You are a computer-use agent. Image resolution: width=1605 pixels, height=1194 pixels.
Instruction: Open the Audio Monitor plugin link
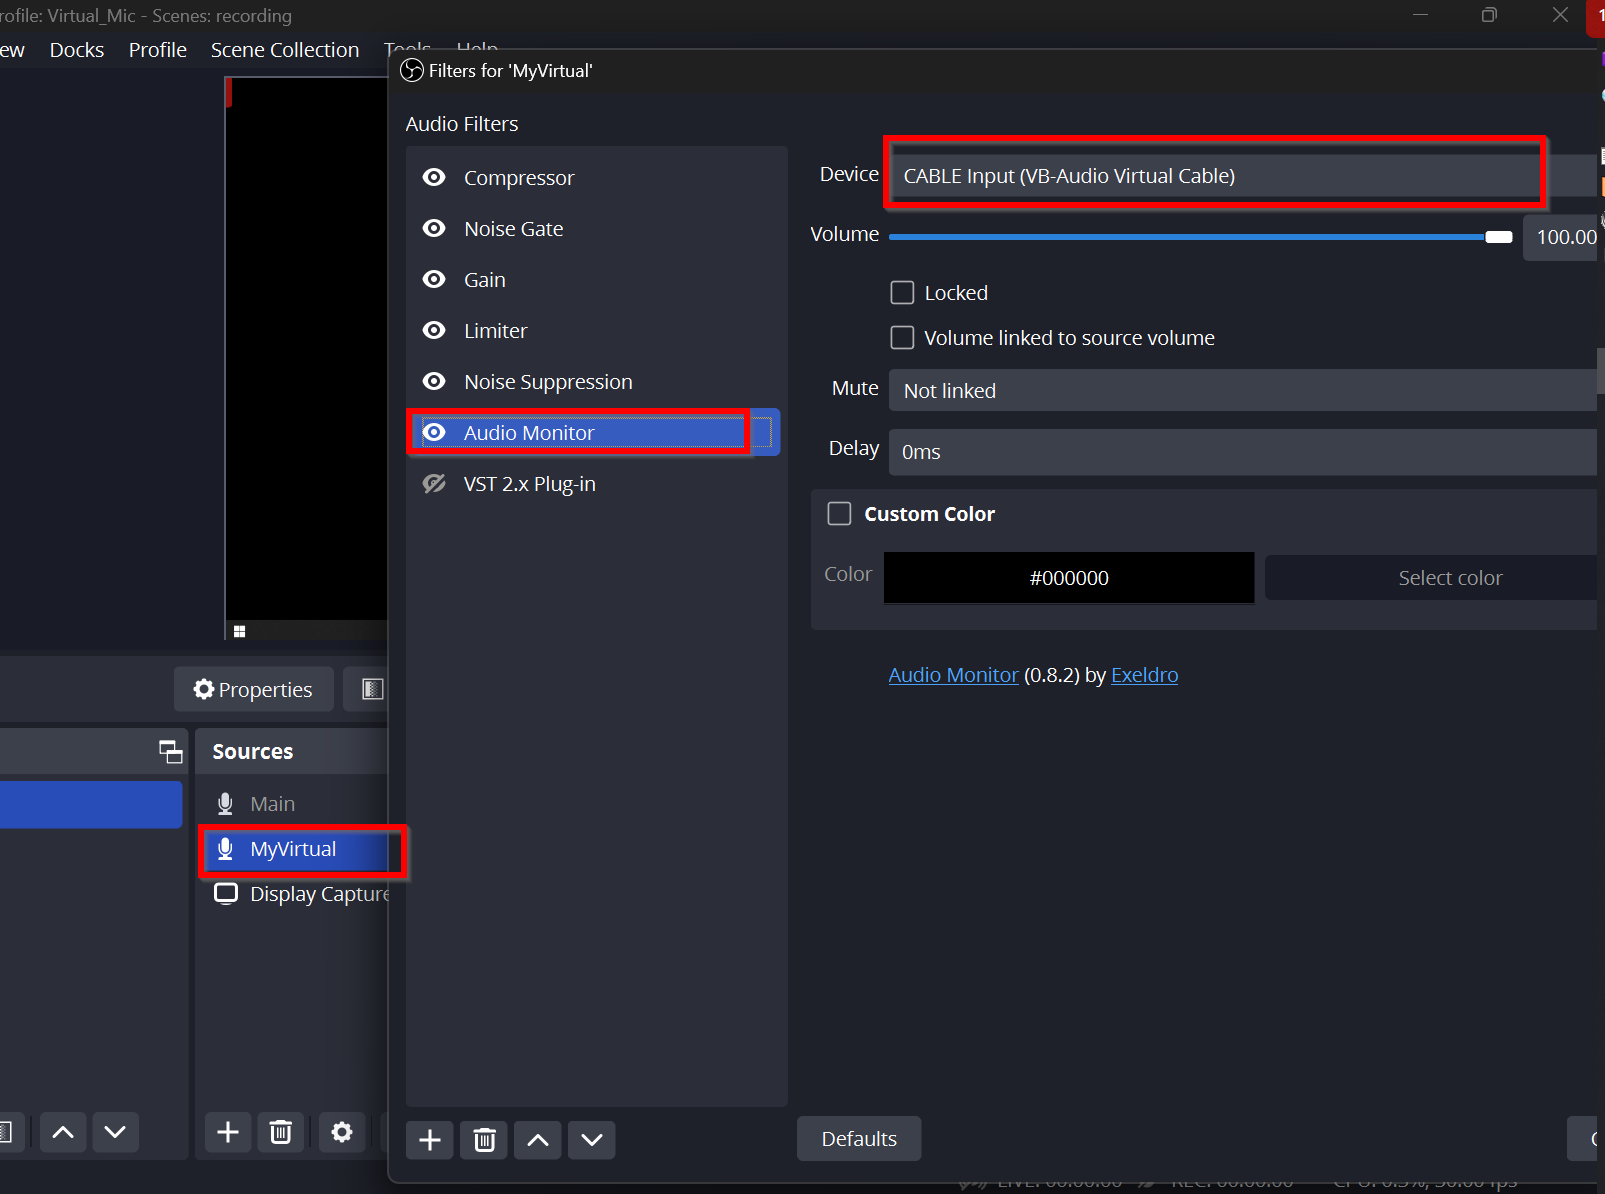pos(953,675)
